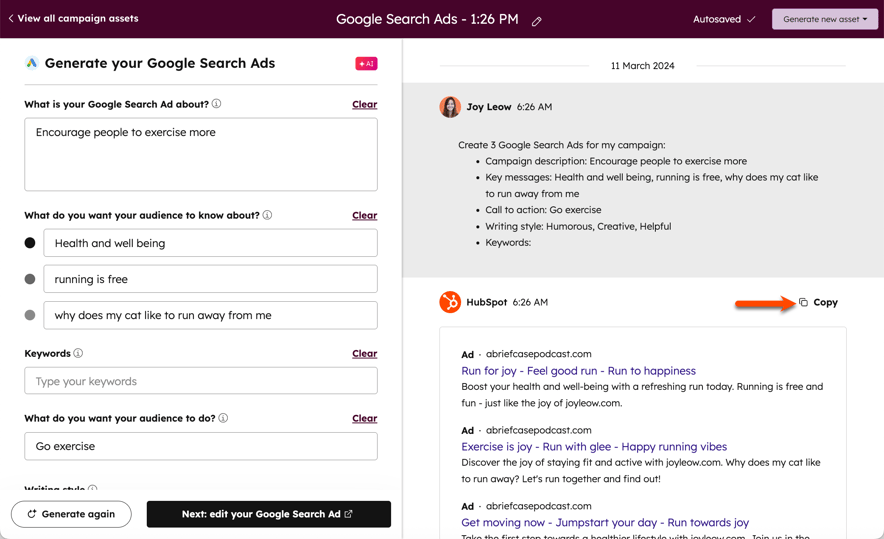
Task: Click info icon beside the audience do question
Action: click(223, 418)
